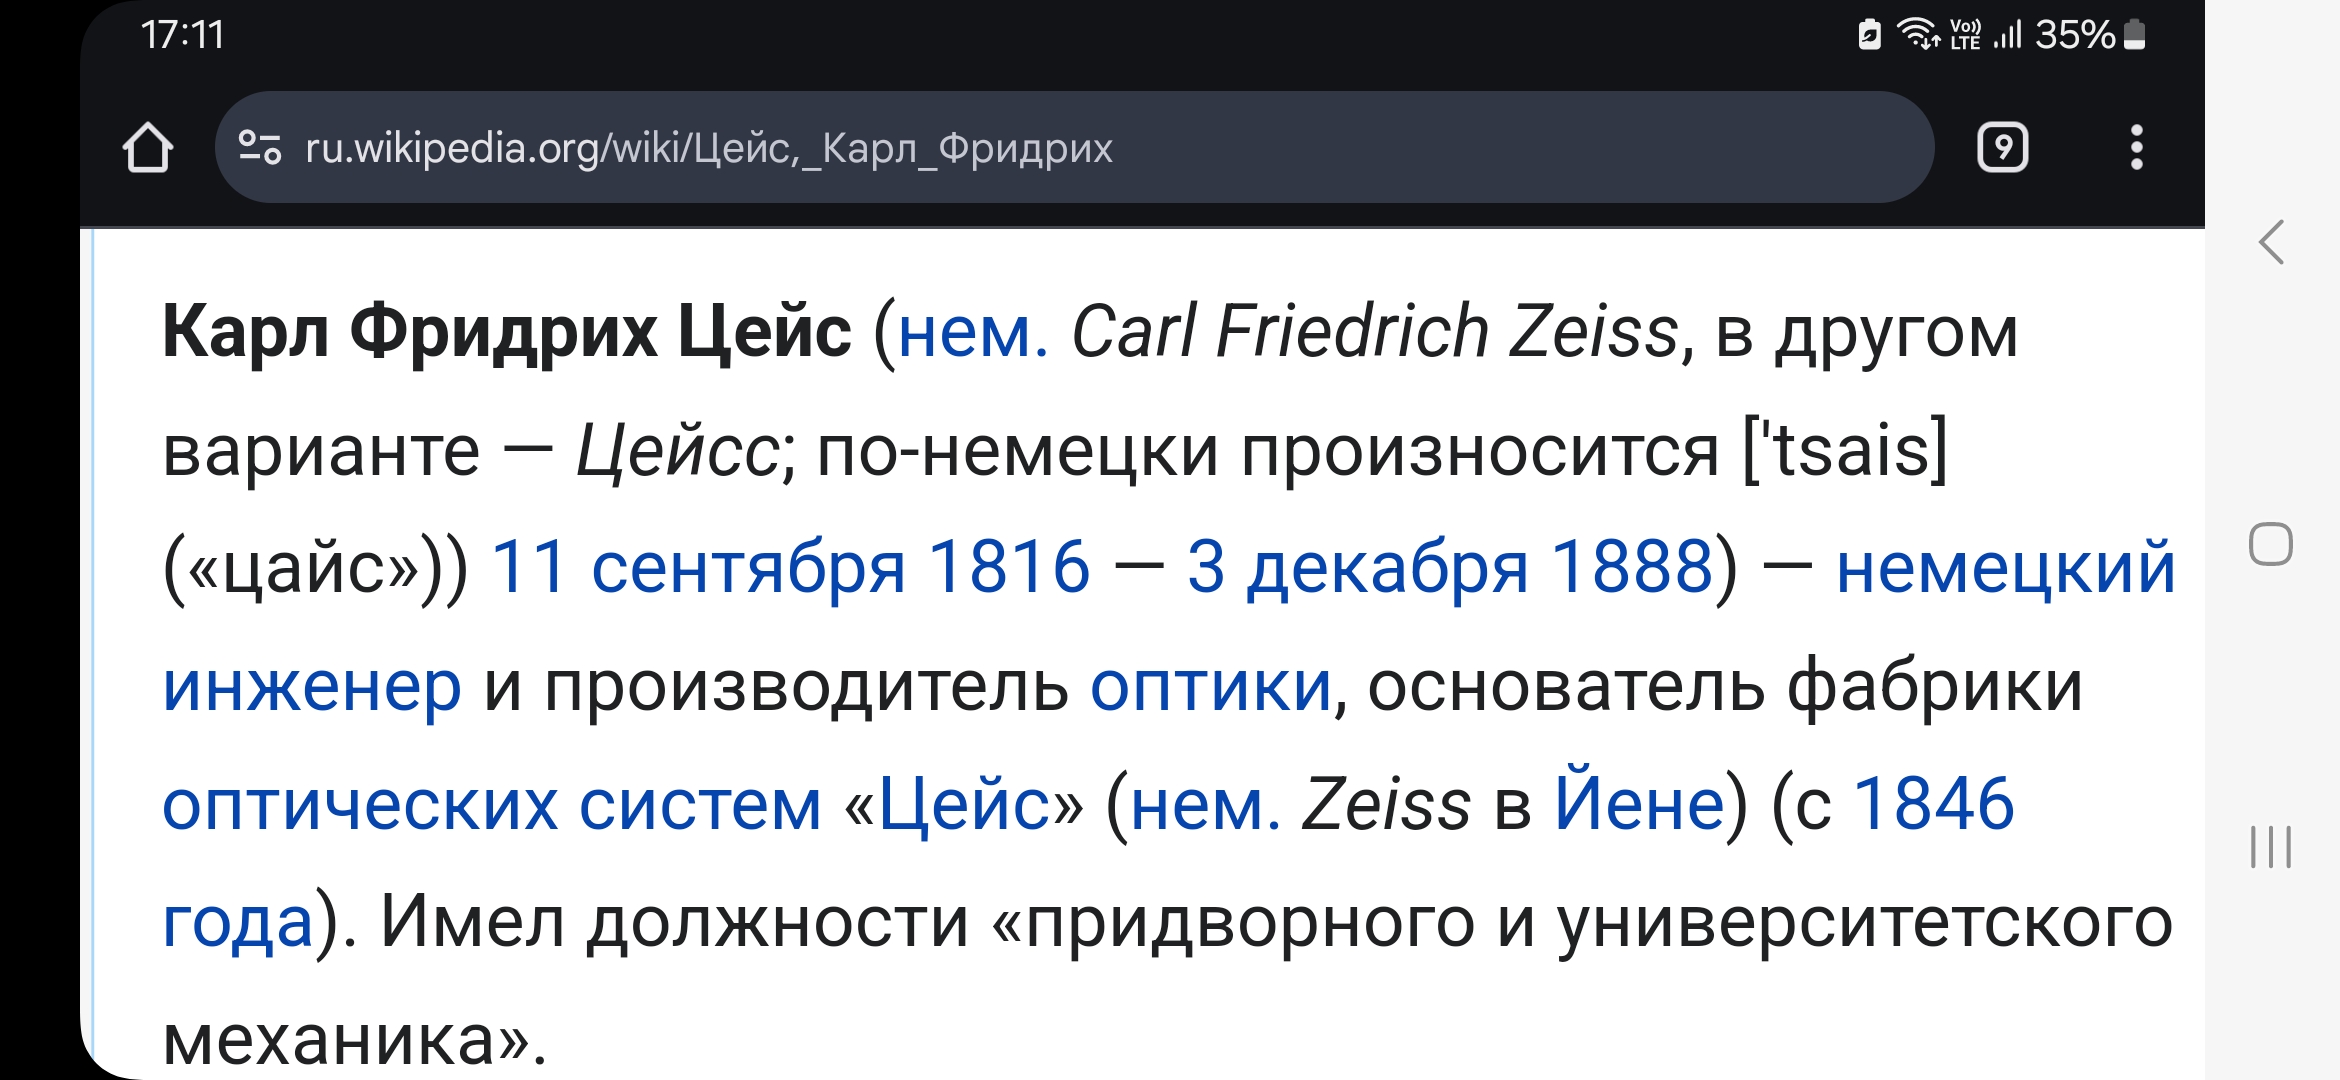2340x1080 pixels.
Task: Open Chrome three-dot overflow menu
Action: pyautogui.click(x=2136, y=148)
